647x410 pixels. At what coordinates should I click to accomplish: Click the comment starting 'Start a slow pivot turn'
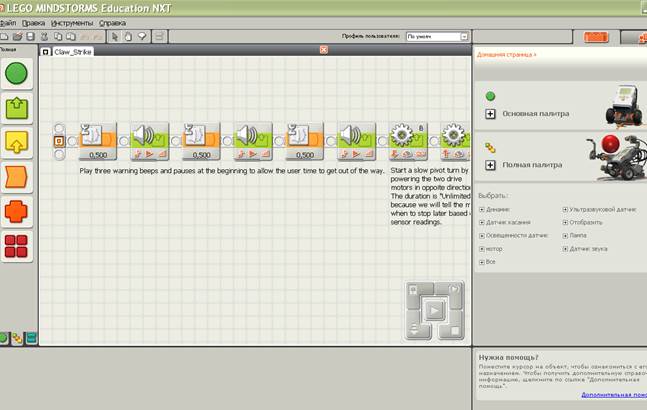click(x=430, y=196)
